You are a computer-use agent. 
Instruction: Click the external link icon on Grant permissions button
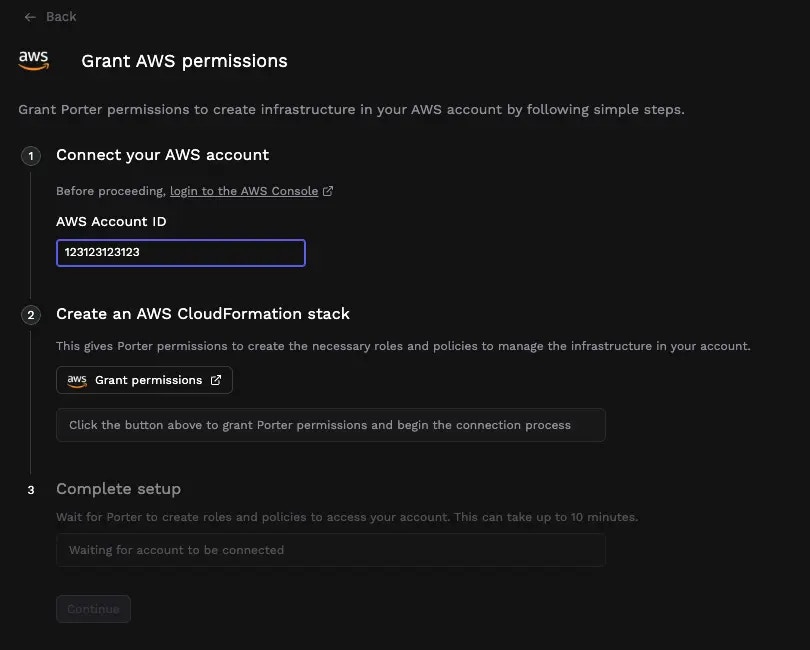(x=216, y=380)
